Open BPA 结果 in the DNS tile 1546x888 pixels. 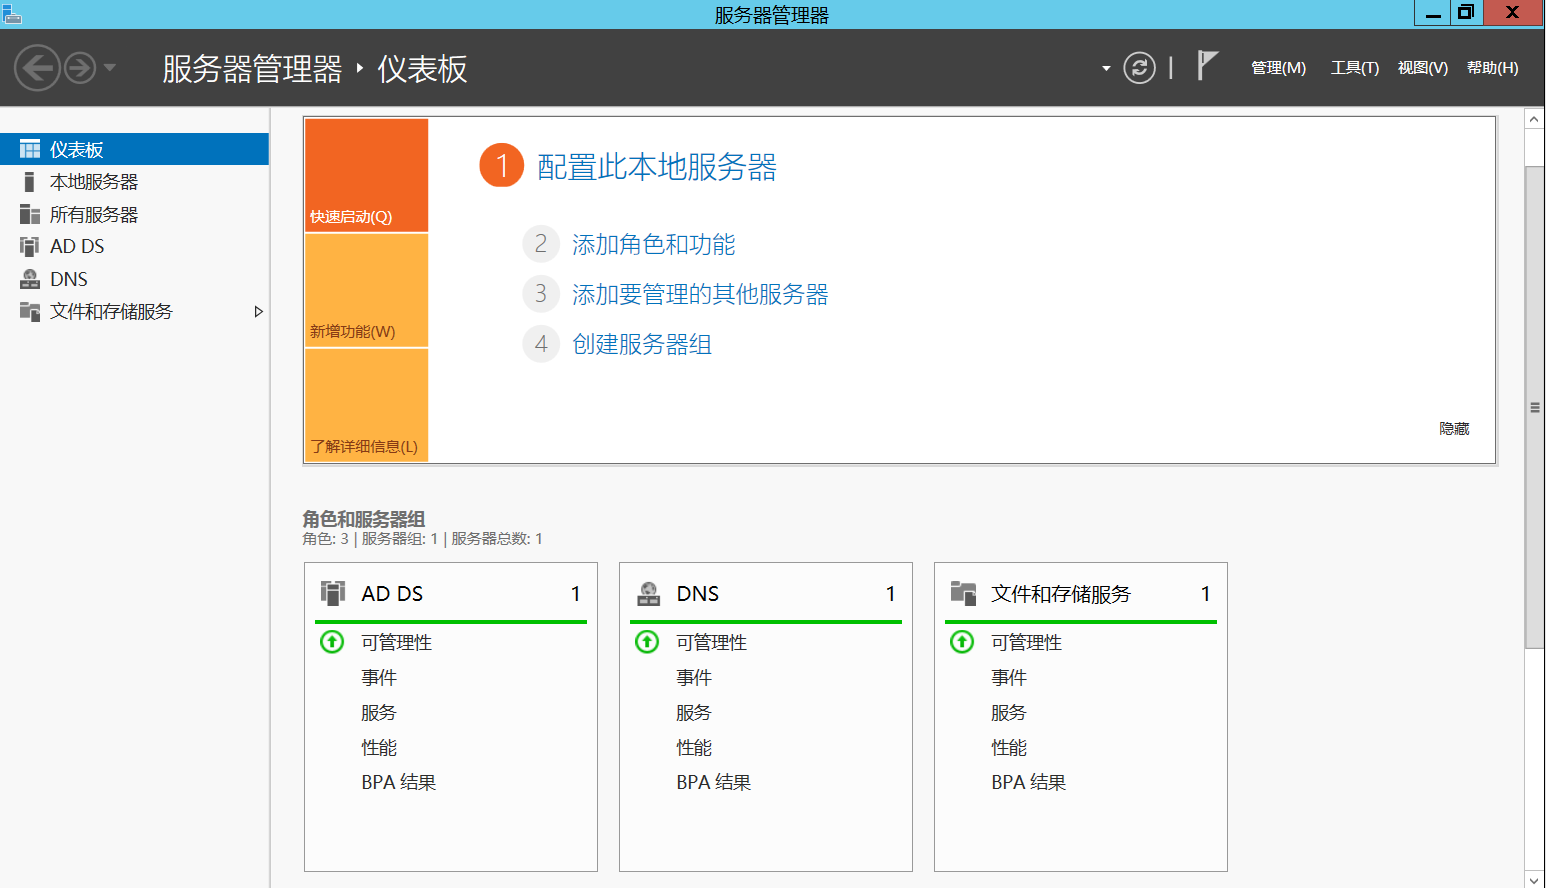point(713,783)
